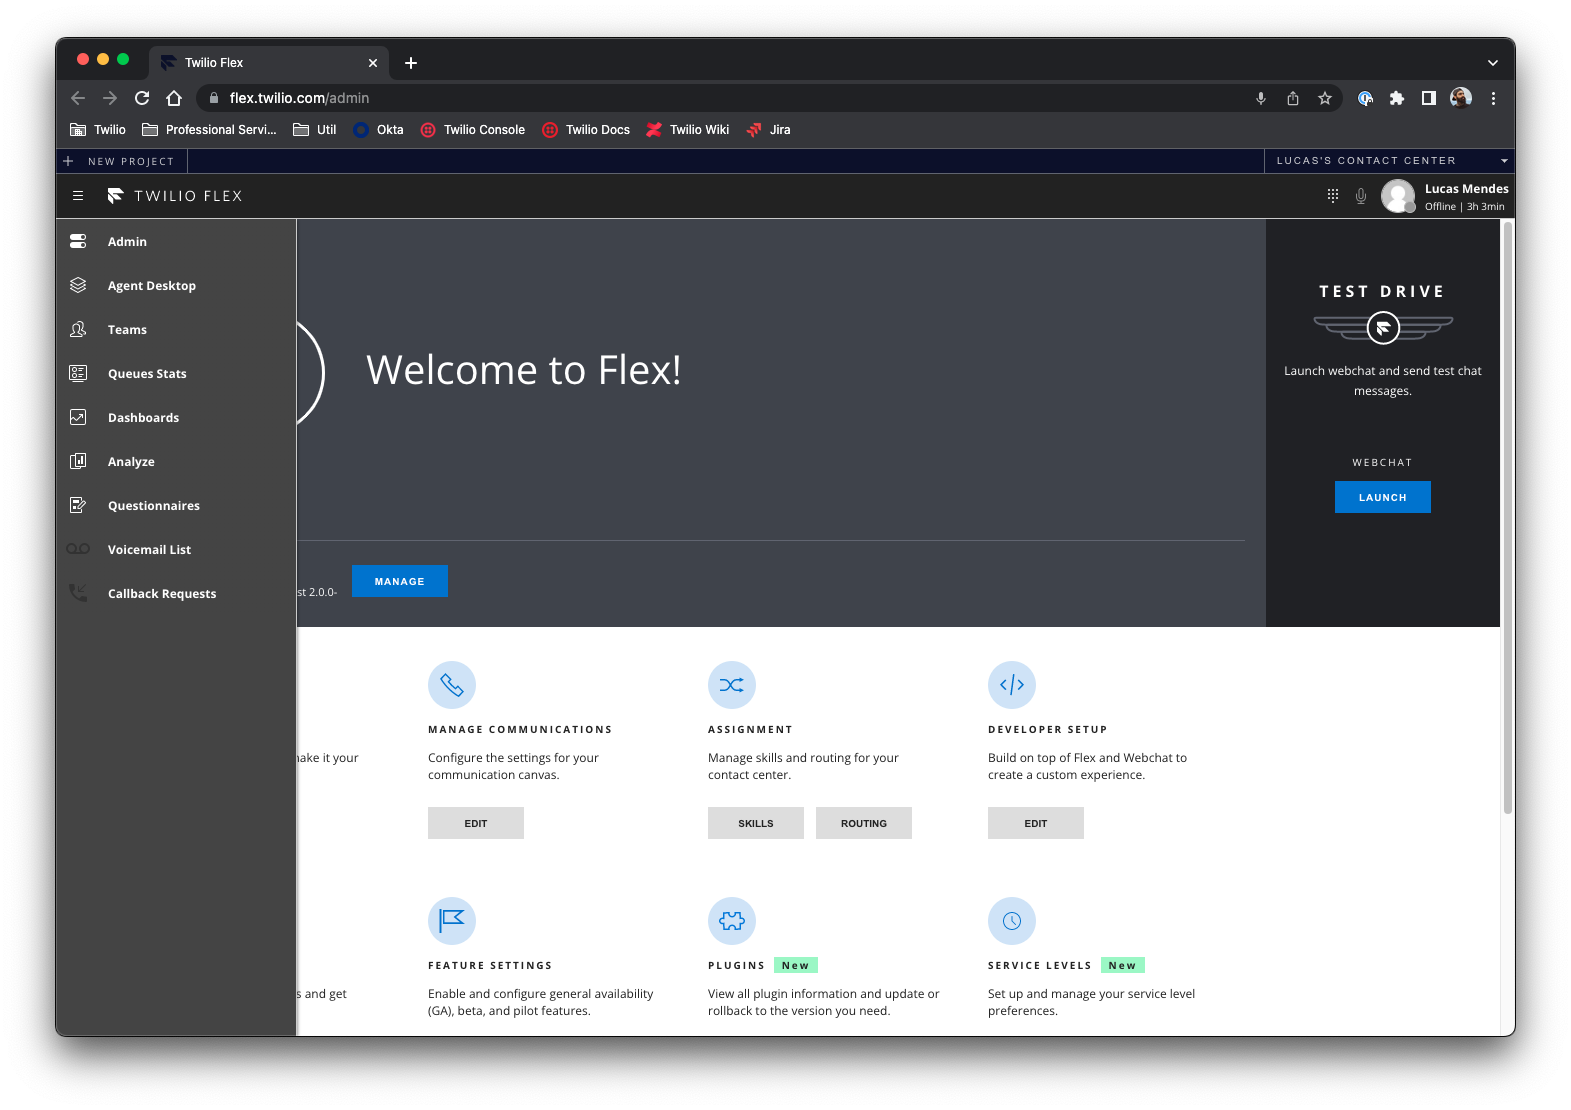
Task: Click the Agent Desktop layers icon
Action: coord(78,285)
